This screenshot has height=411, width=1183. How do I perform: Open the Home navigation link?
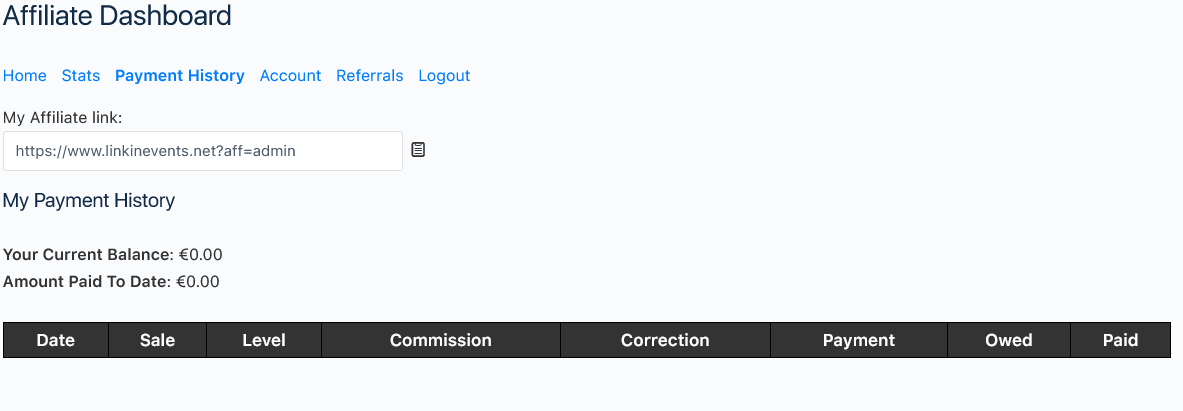coord(25,75)
